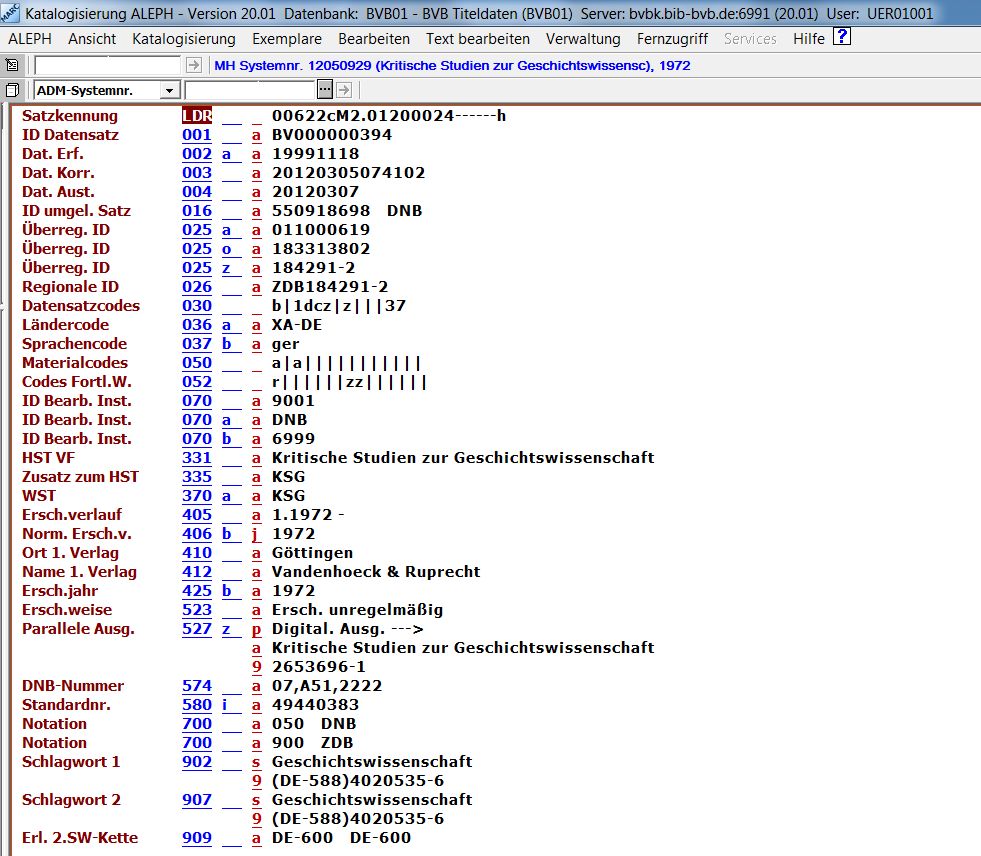
Task: Click the empty top bar input field
Action: click(x=108, y=65)
